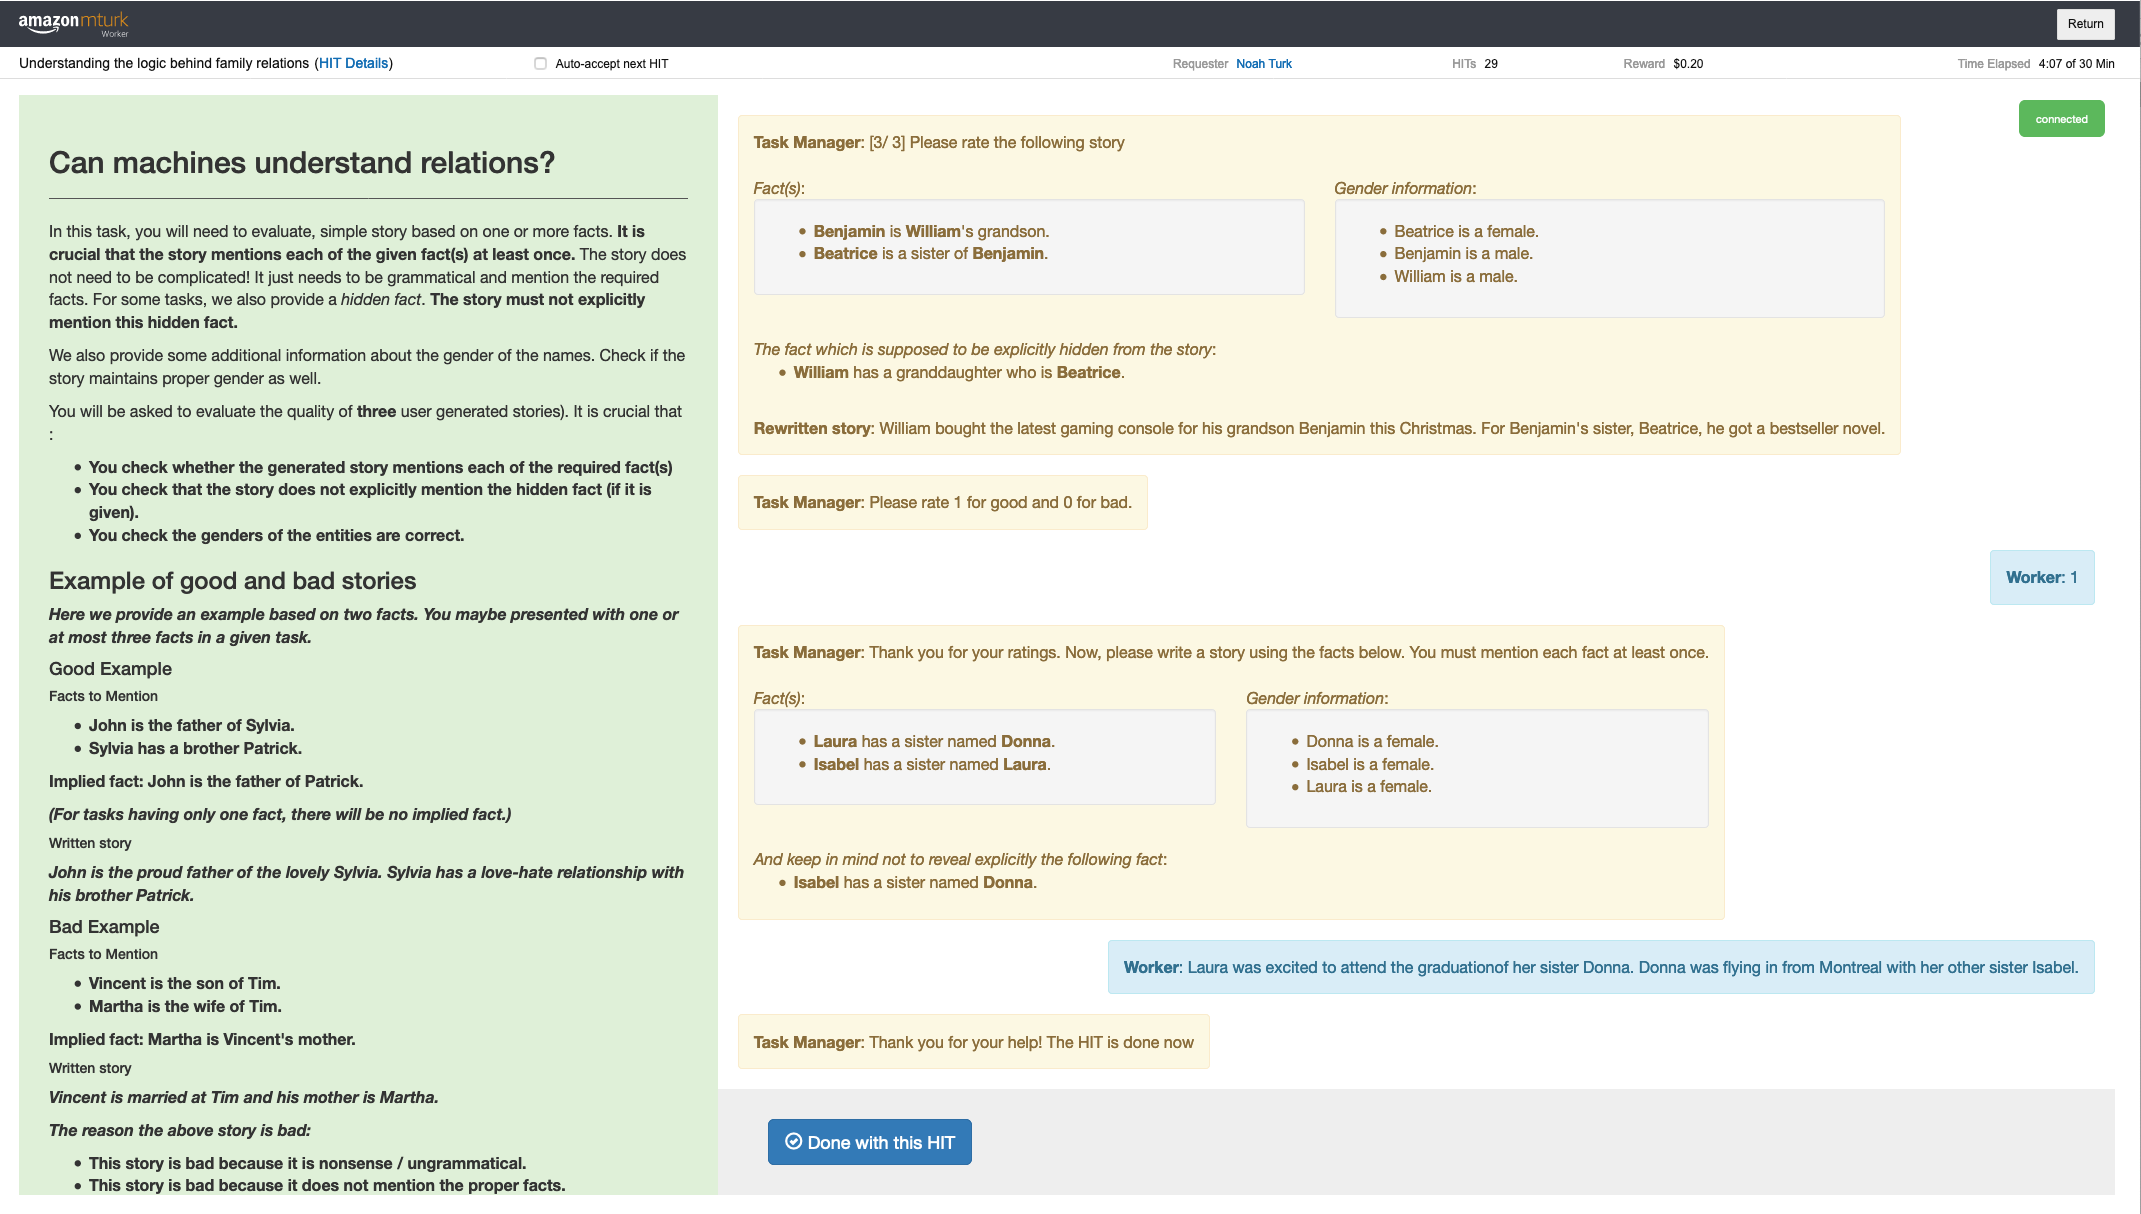Click the Amazon MTurk logo
Screen dimensions: 2141x1214
tap(73, 23)
